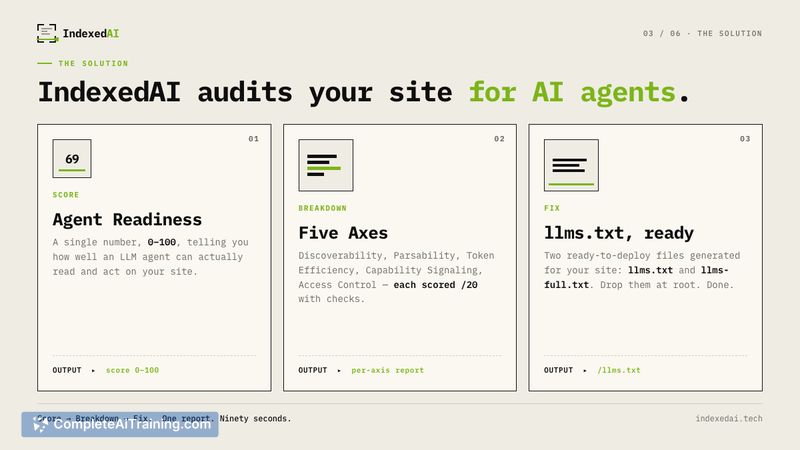Viewport: 800px width, 450px height.
Task: Click the llms.txt document lines icon
Action: (x=571, y=165)
